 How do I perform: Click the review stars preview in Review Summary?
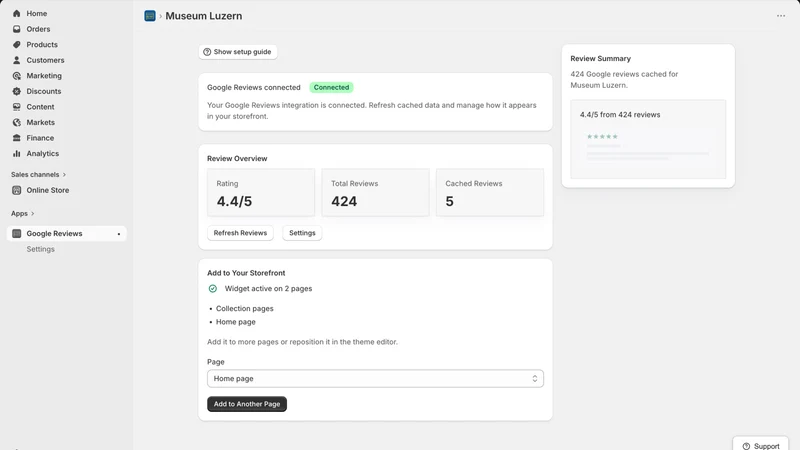click(602, 137)
